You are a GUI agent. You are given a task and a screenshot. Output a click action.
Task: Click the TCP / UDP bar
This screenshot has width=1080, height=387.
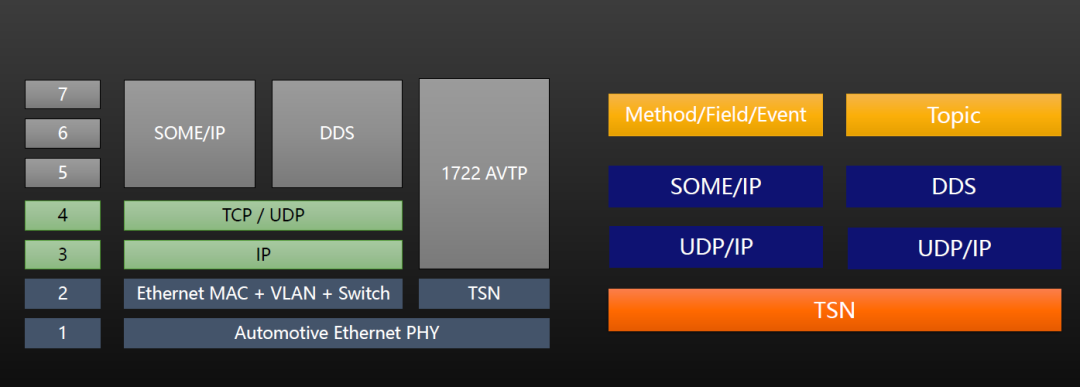click(263, 216)
